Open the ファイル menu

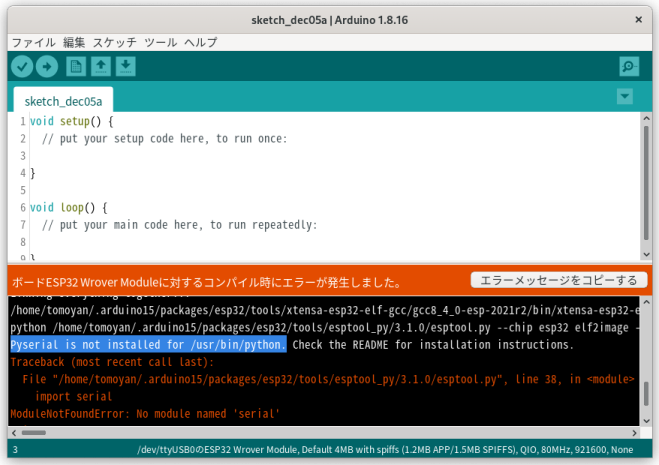coord(34,42)
